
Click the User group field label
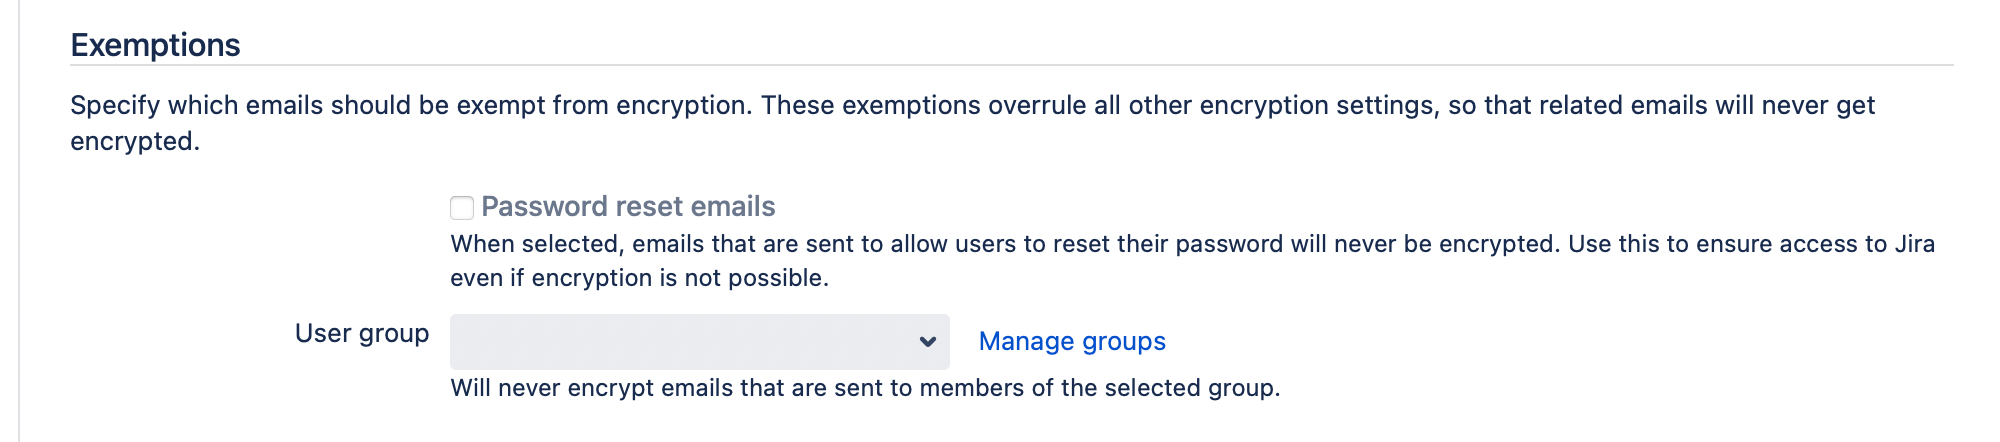(x=362, y=334)
